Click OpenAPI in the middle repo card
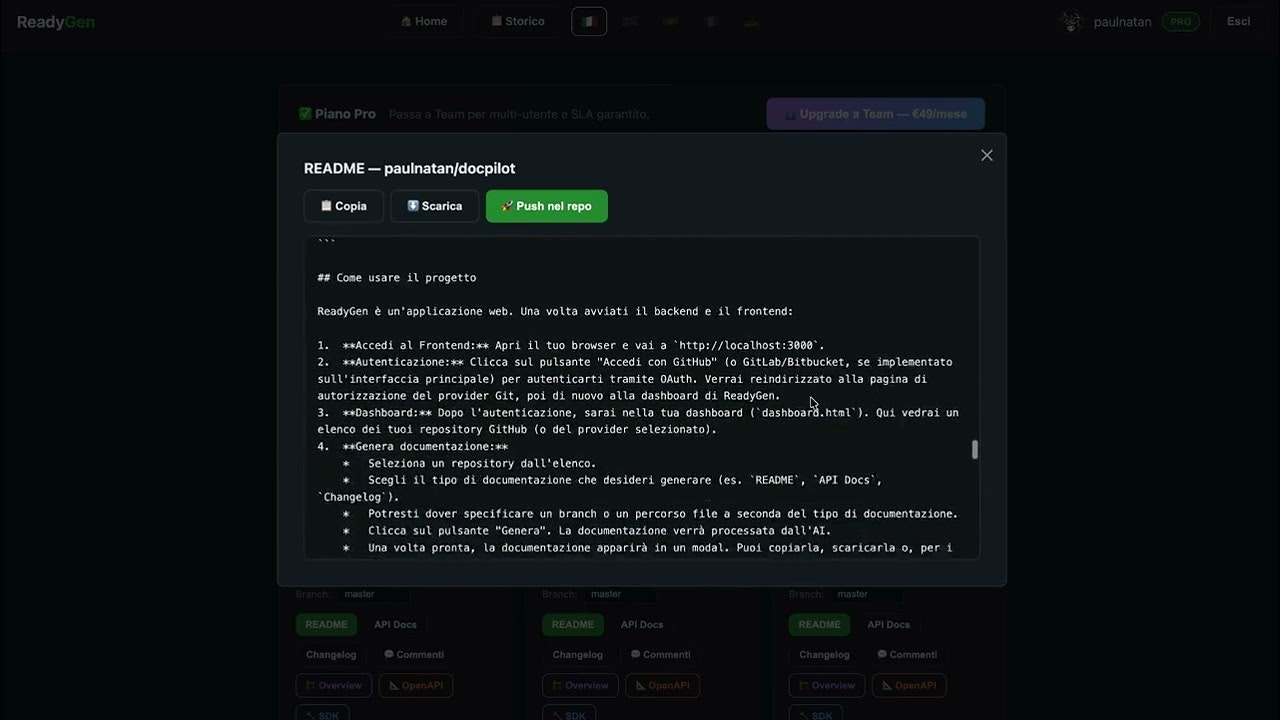The width and height of the screenshot is (1280, 720). click(x=663, y=685)
